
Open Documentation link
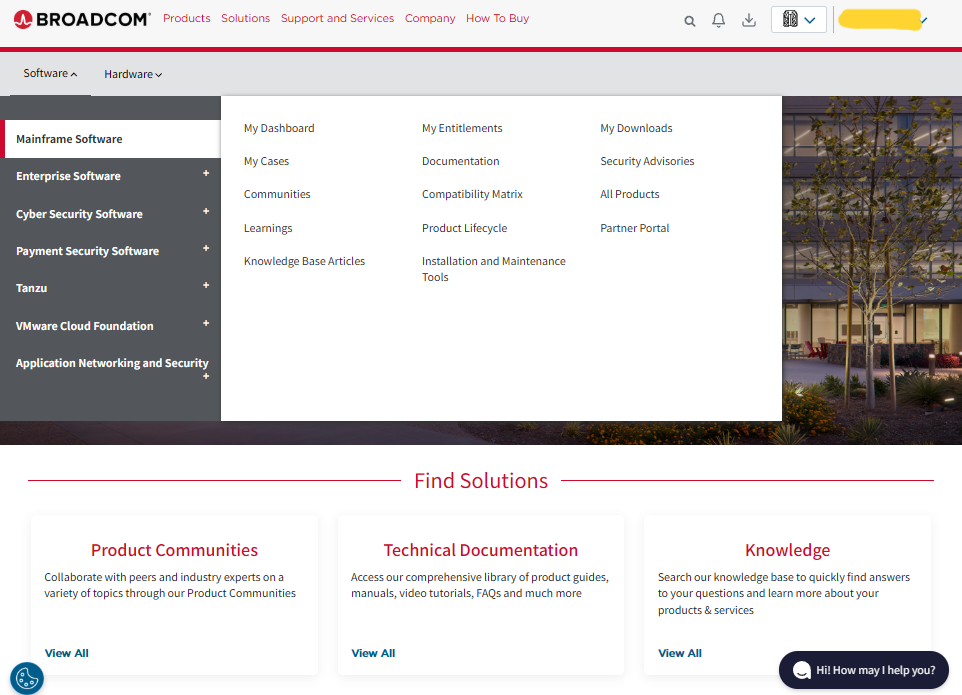coord(461,161)
